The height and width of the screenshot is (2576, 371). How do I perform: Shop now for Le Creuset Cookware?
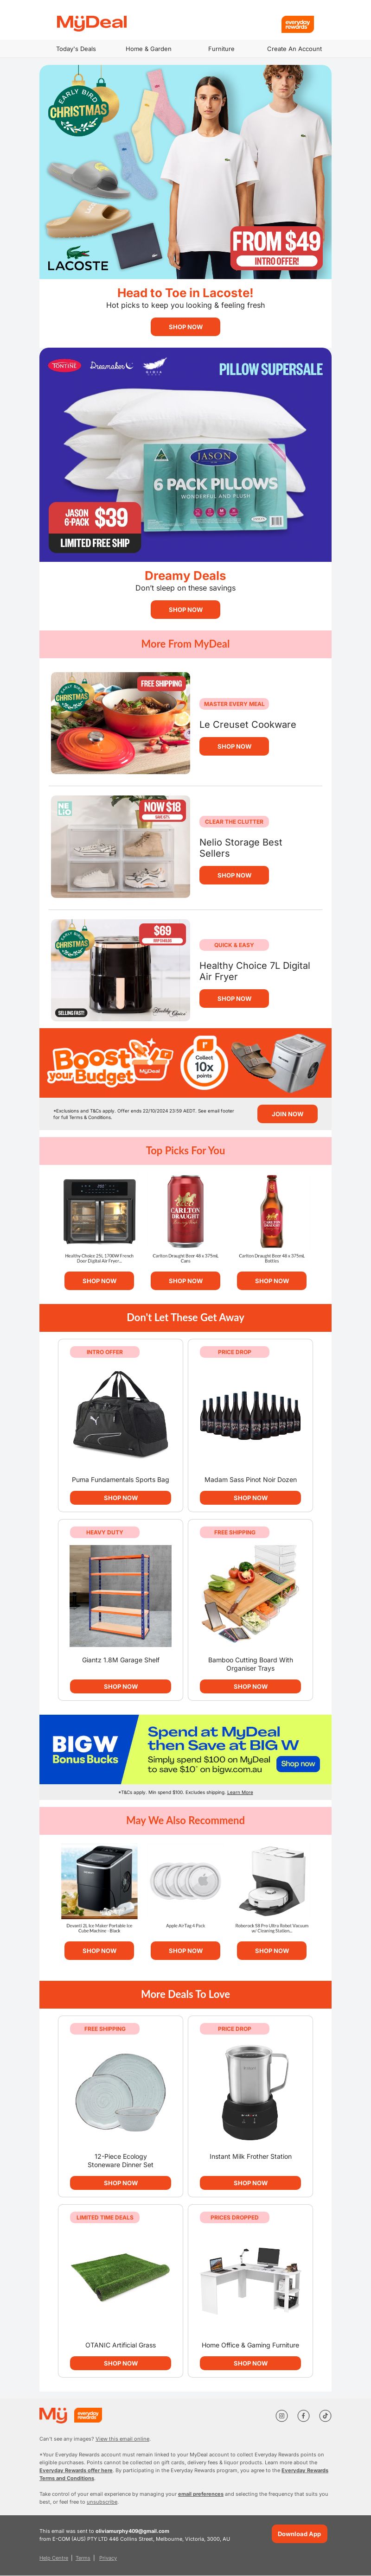tap(234, 746)
